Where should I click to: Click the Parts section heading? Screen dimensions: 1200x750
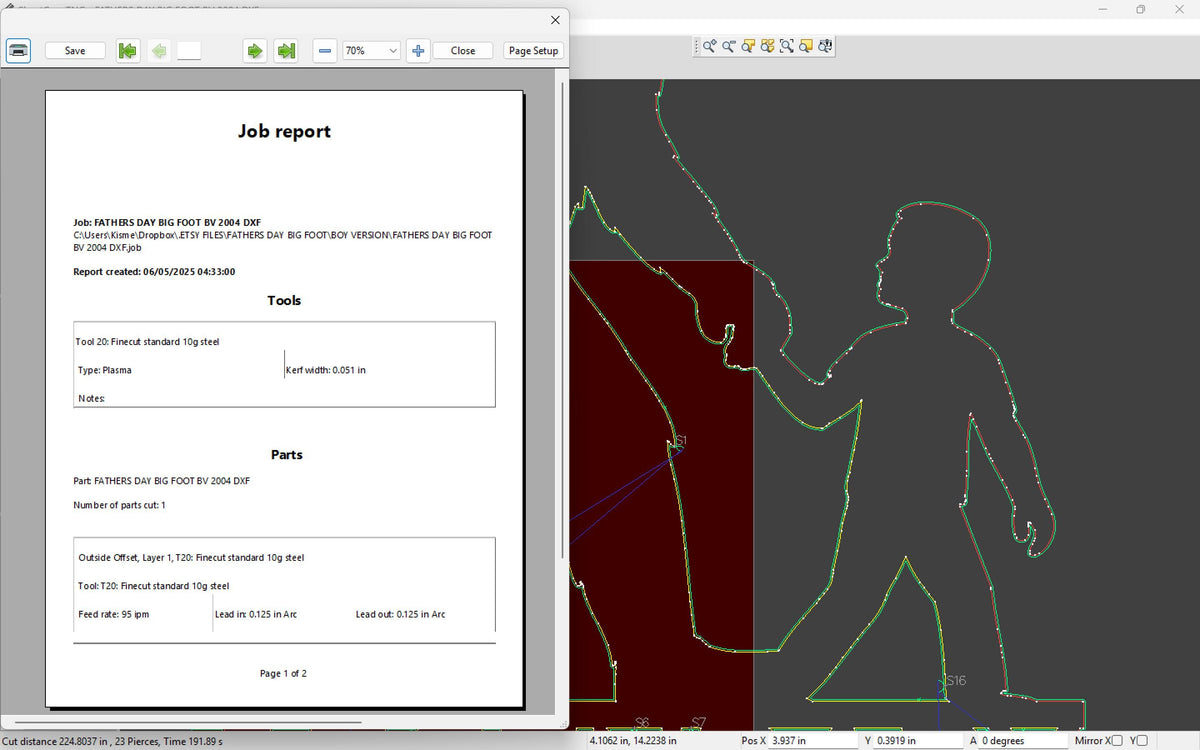pos(286,454)
